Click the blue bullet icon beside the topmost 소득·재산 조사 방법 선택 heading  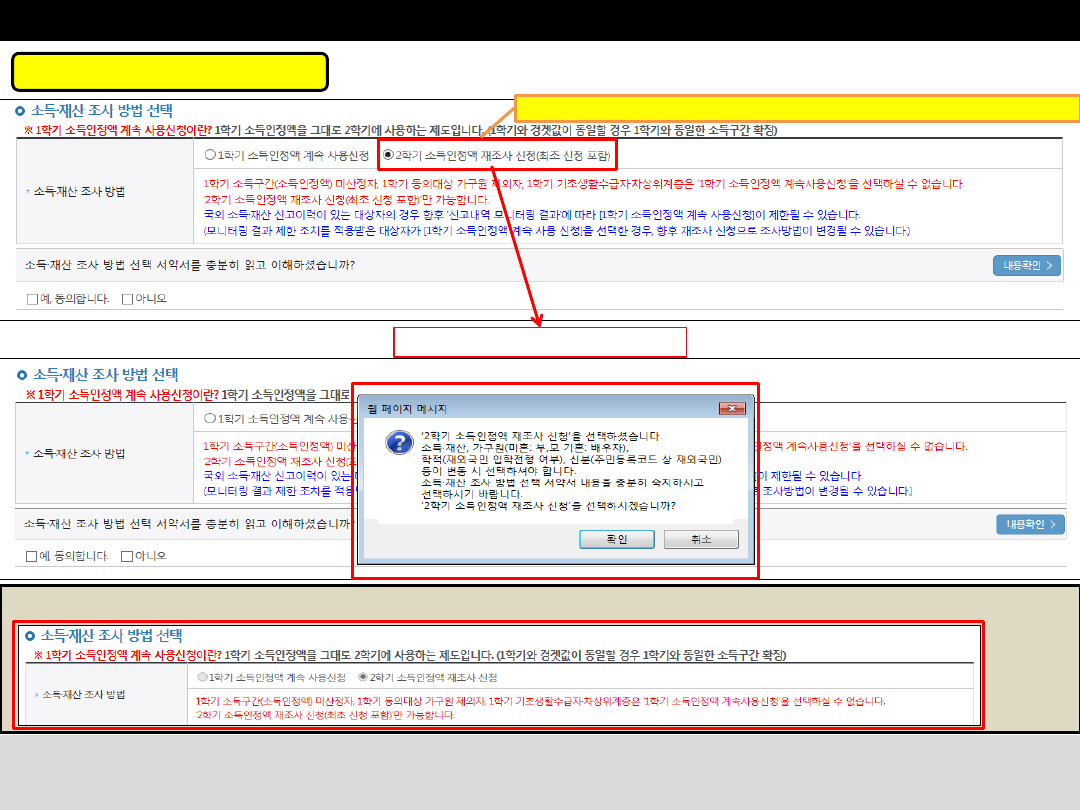21,111
